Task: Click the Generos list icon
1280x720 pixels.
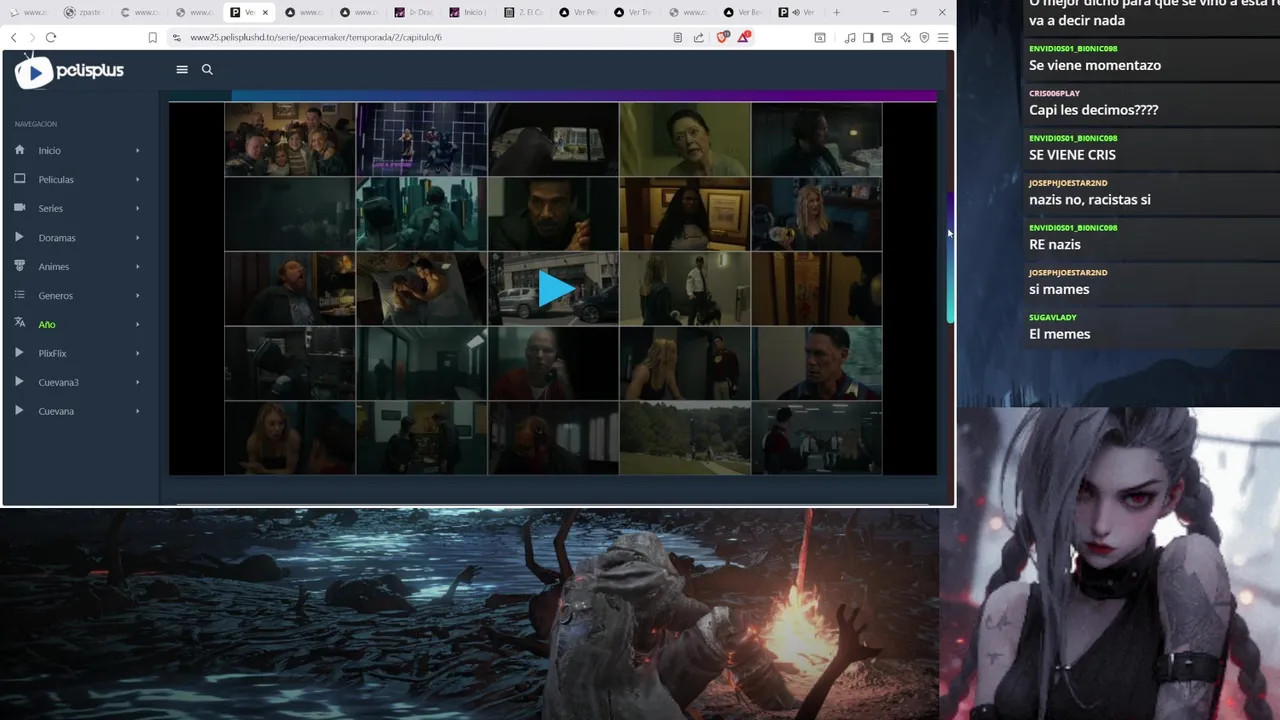Action: (x=19, y=295)
